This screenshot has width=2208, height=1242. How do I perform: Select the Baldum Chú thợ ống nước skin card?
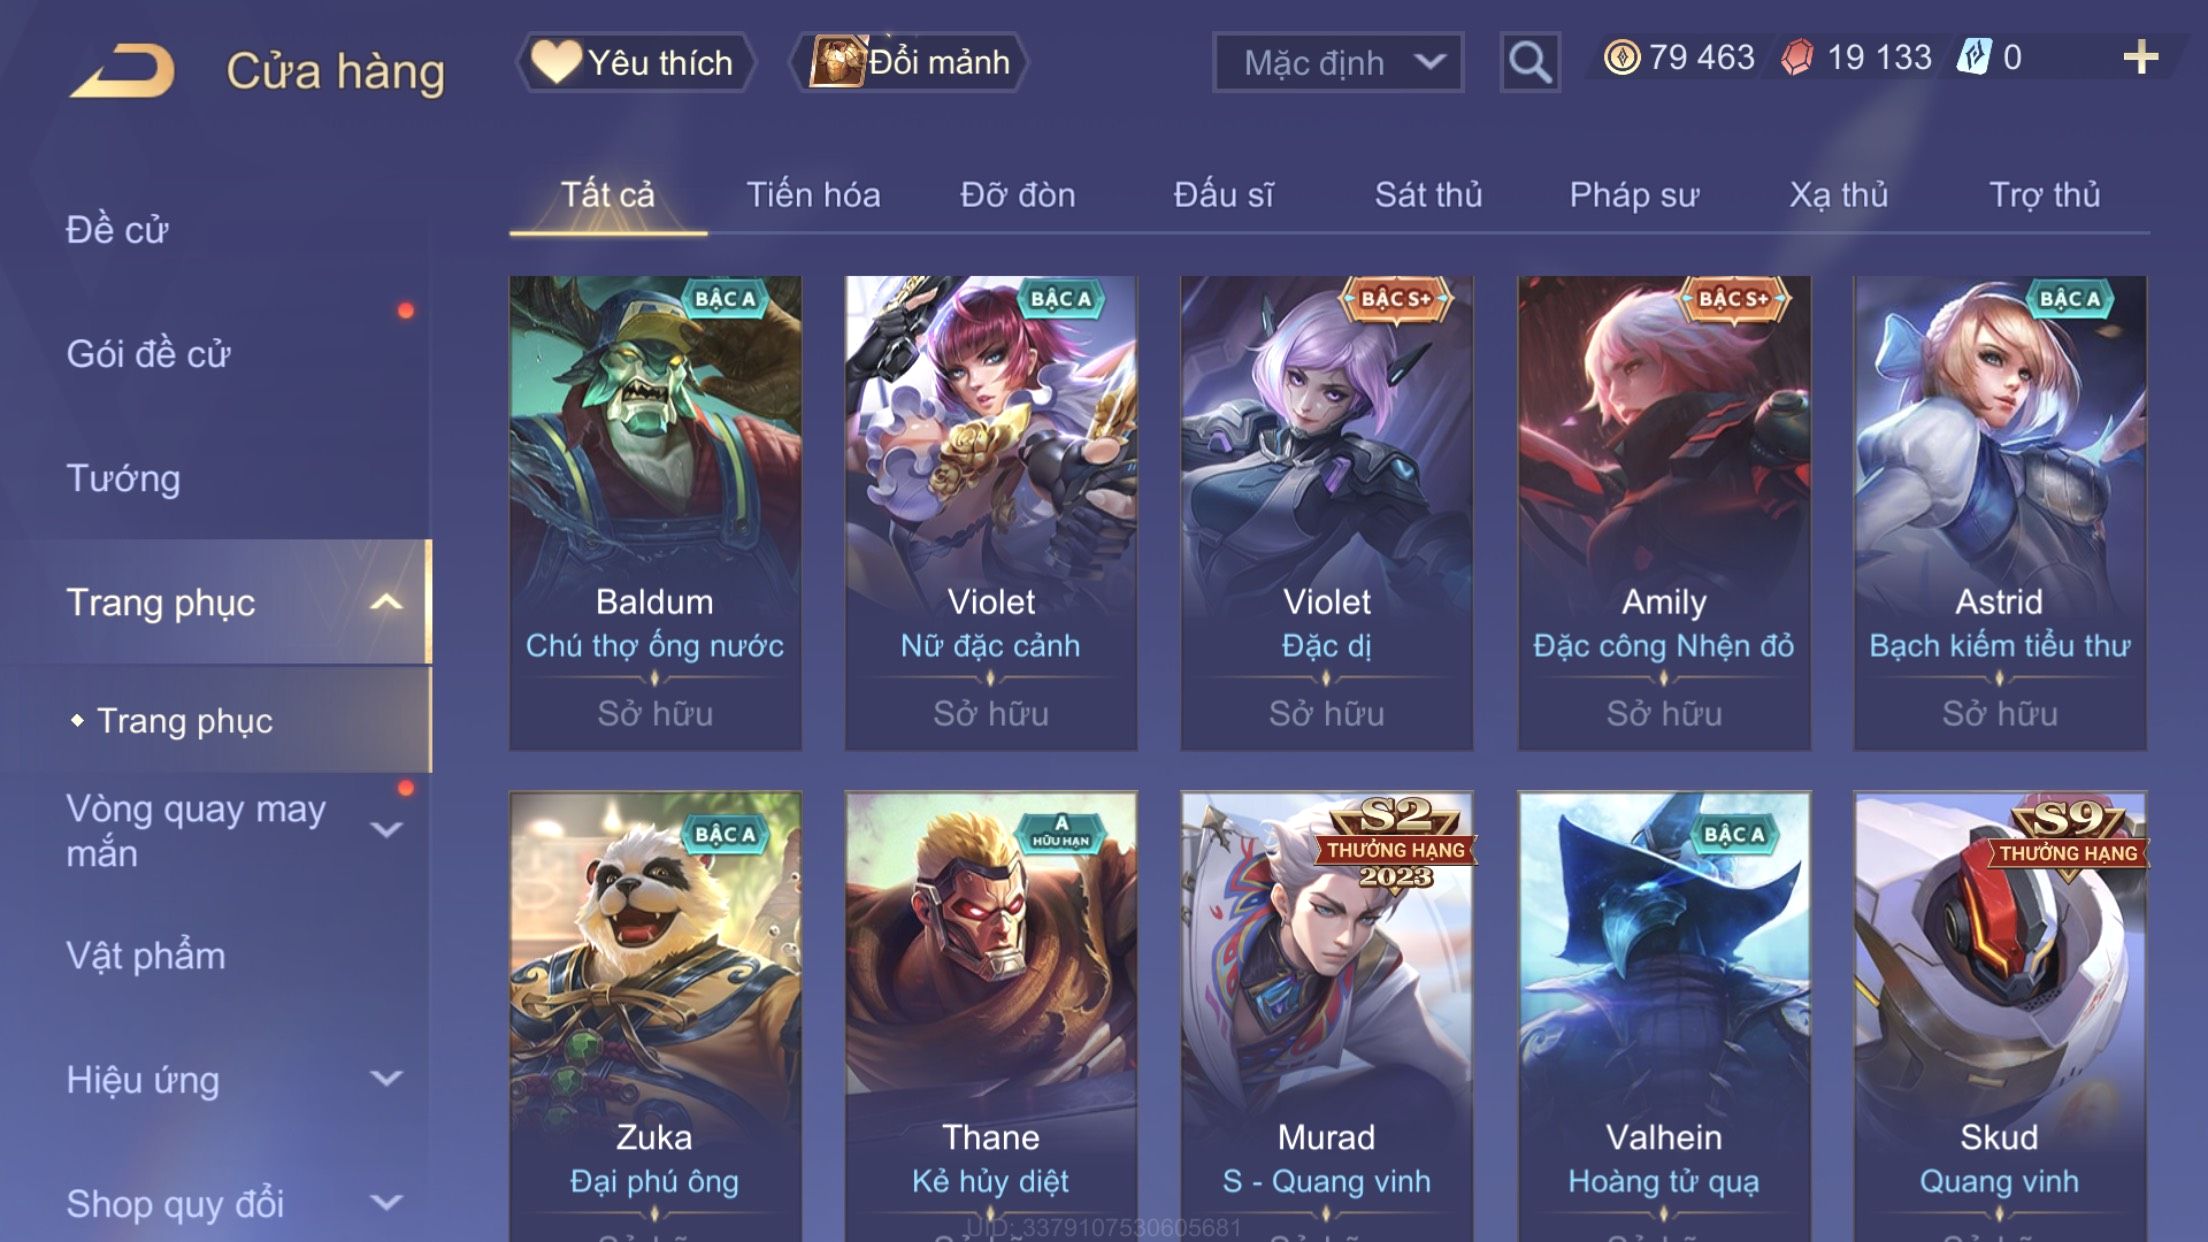pyautogui.click(x=655, y=513)
